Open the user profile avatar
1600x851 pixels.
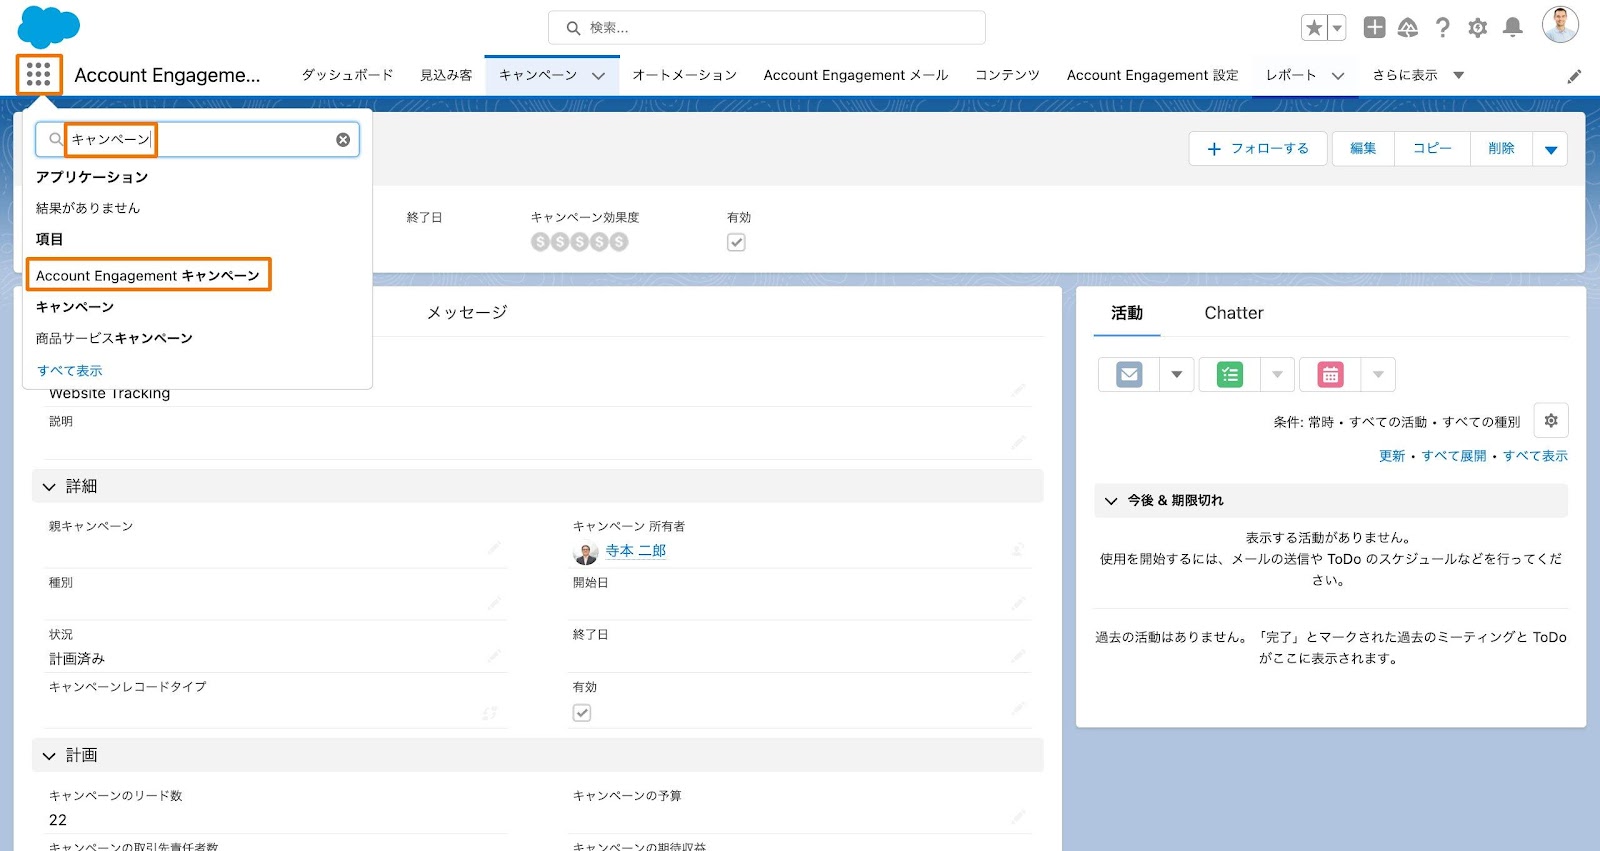1560,26
